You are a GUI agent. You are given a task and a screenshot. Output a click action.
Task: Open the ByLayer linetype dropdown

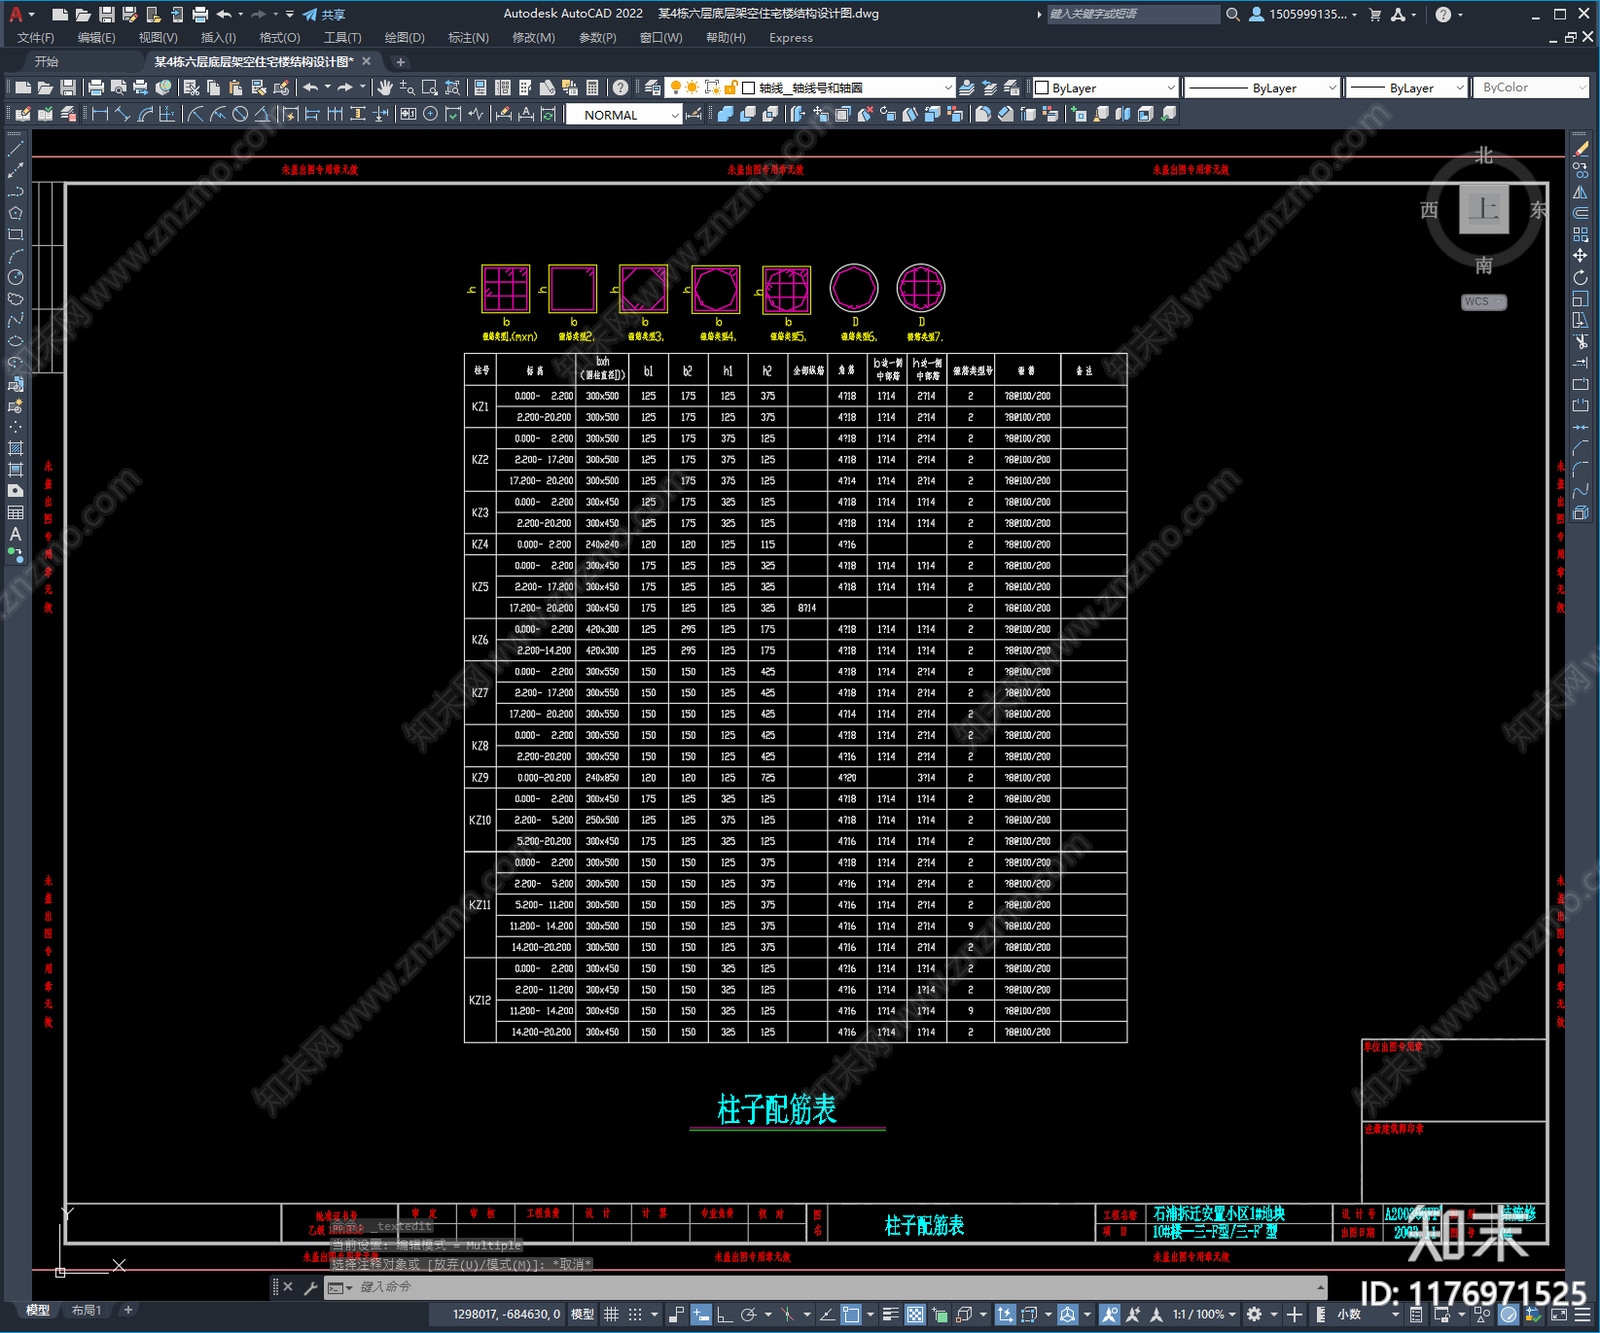click(x=1262, y=88)
